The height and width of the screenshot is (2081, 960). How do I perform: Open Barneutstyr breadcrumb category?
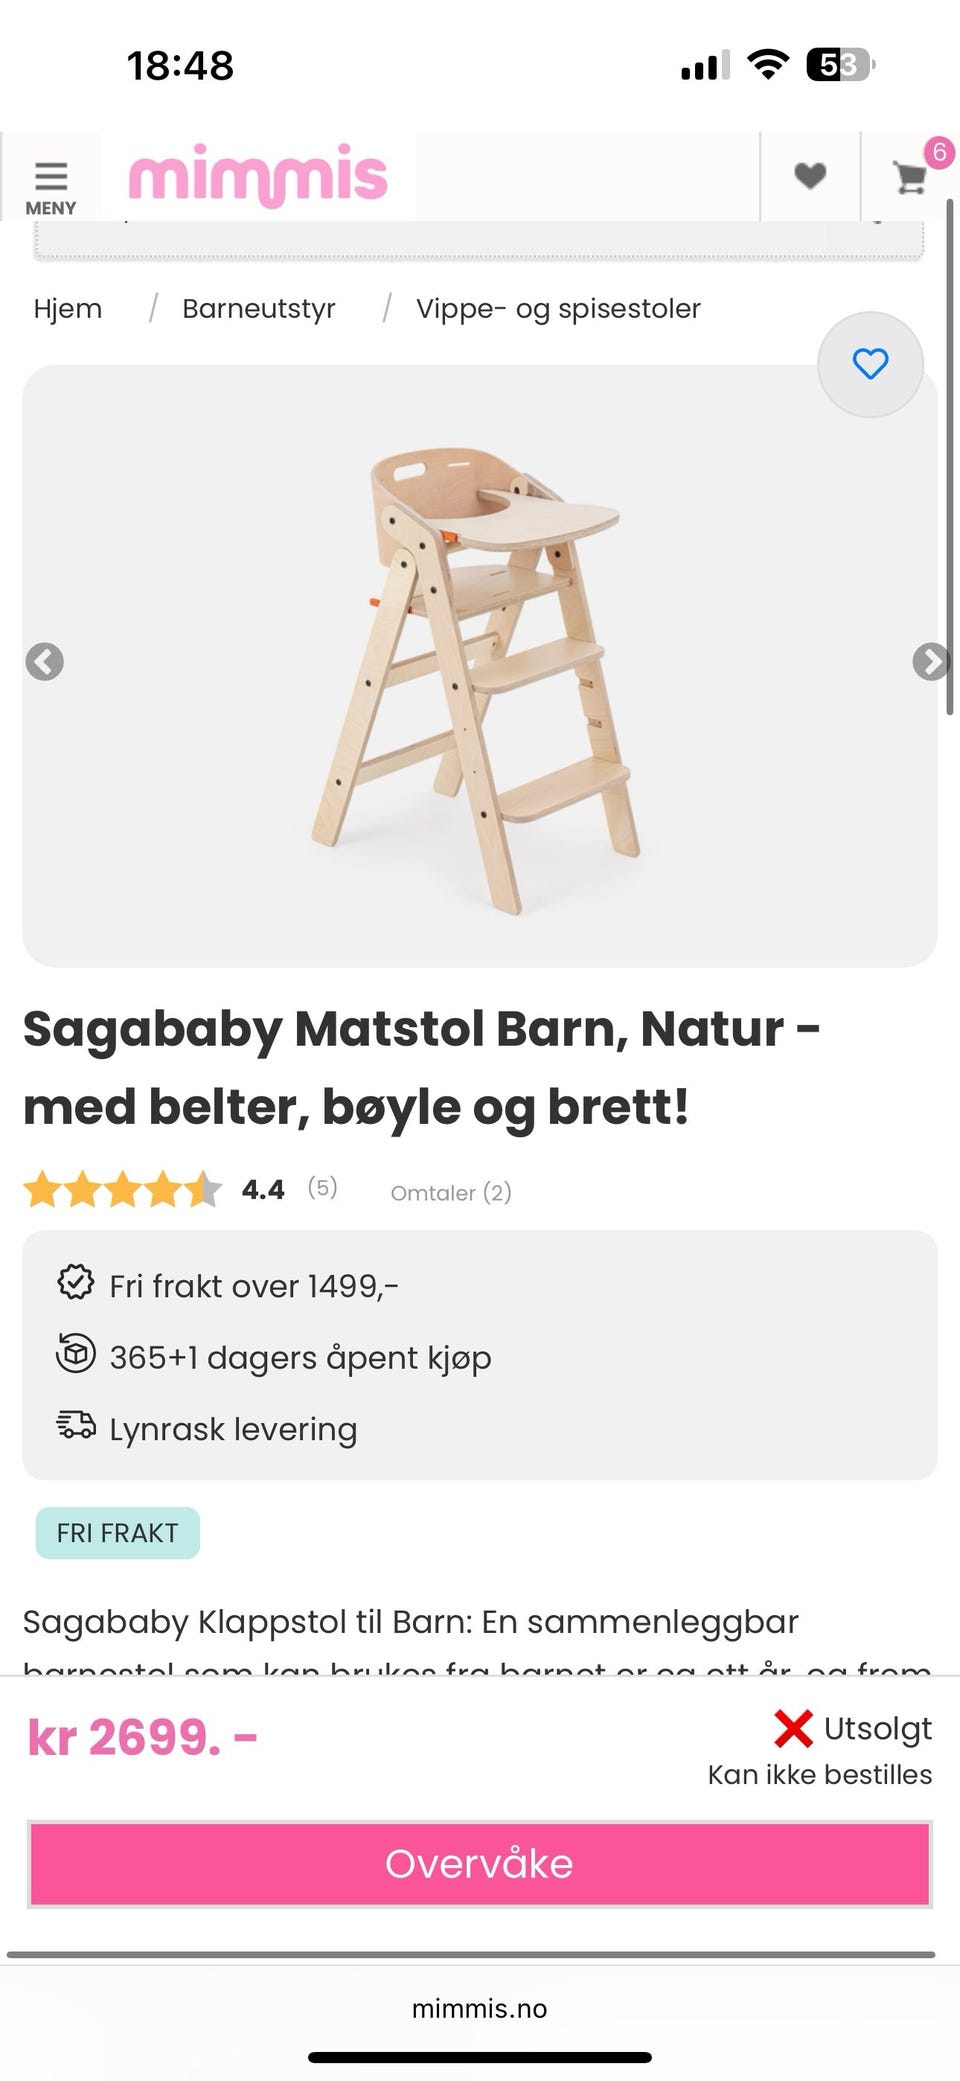tap(259, 309)
